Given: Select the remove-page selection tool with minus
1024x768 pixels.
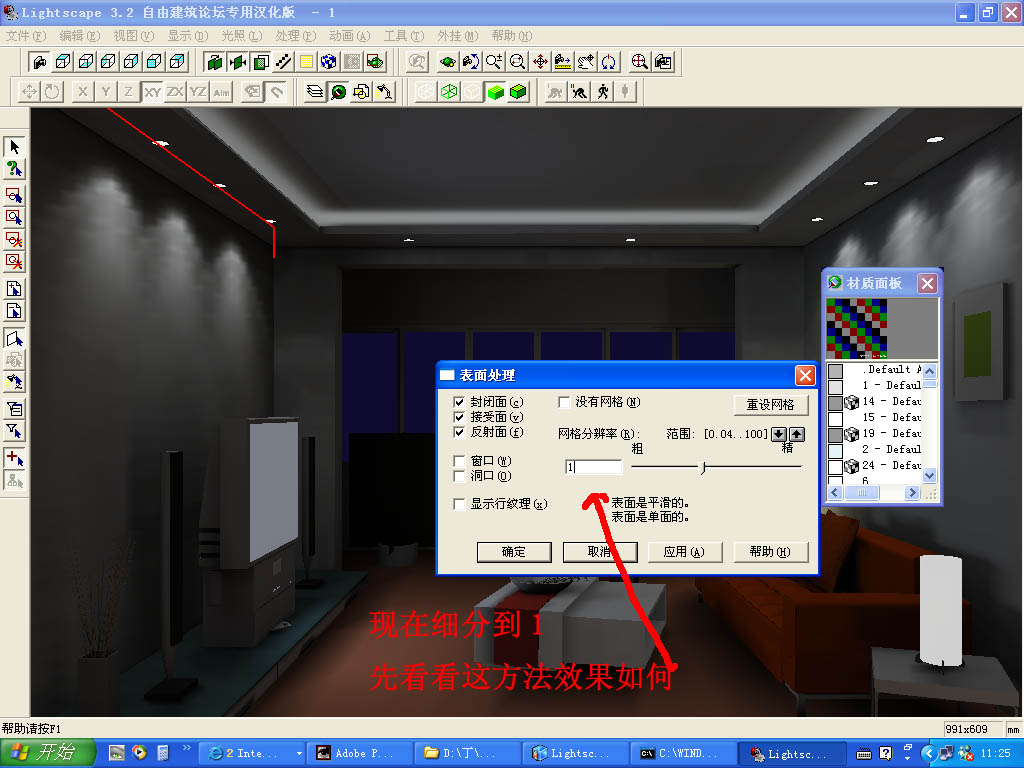Looking at the screenshot, I should point(14,311).
